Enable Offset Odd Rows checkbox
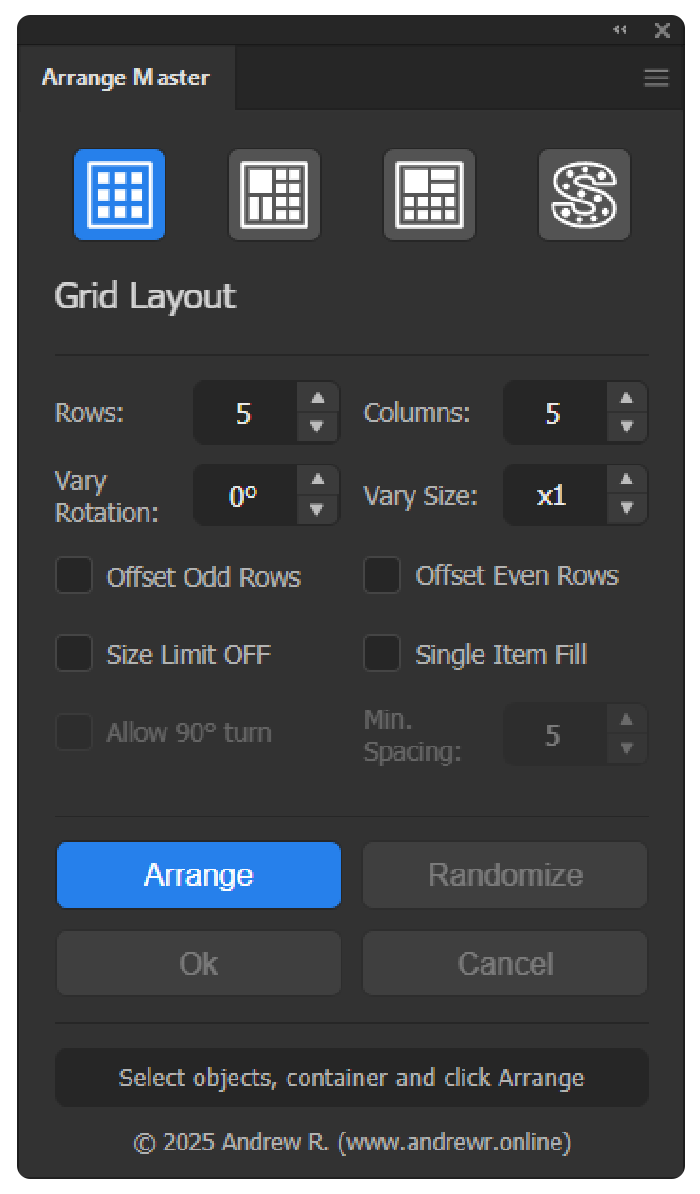Image resolution: width=700 pixels, height=1194 pixels. 74,577
